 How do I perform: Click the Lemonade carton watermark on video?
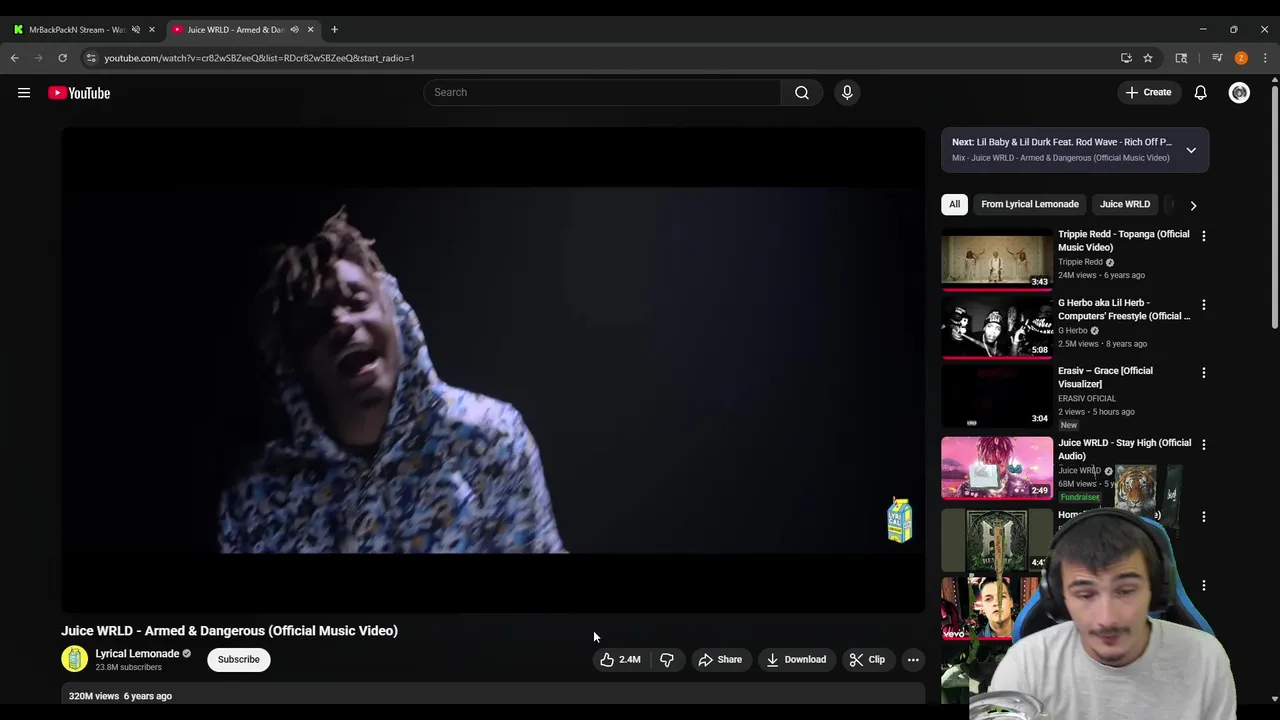click(900, 520)
